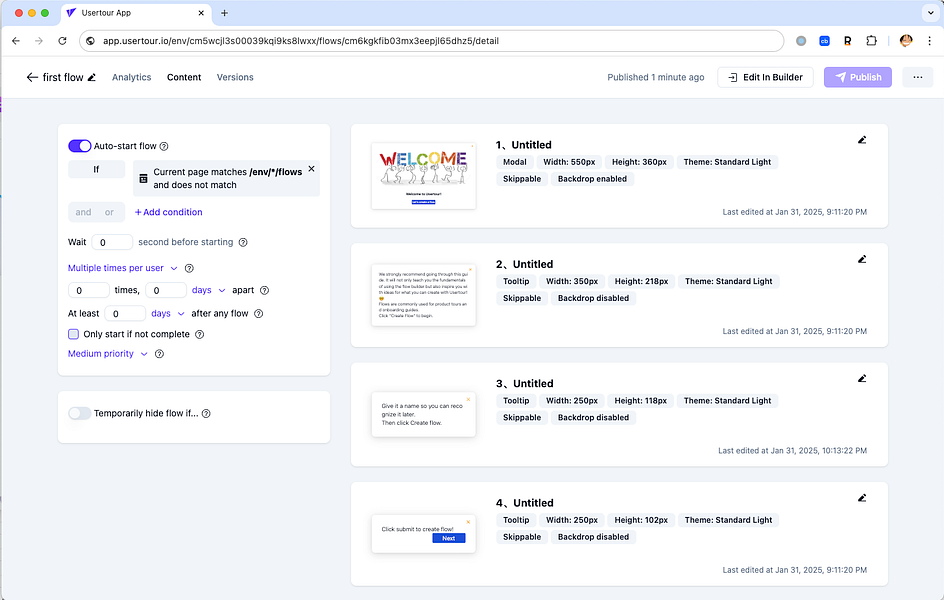The image size is (944, 600).
Task: Open step 4 'Click submit' thumbnail
Action: (424, 534)
